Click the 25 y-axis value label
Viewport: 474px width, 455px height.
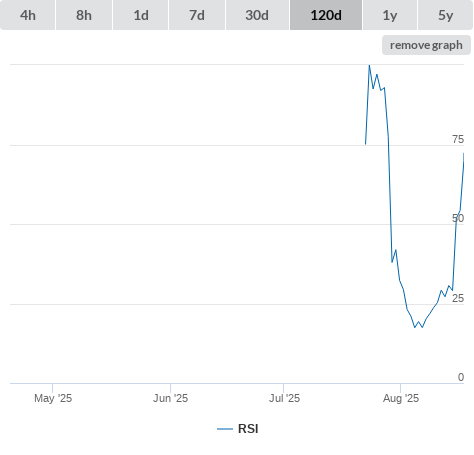[458, 298]
